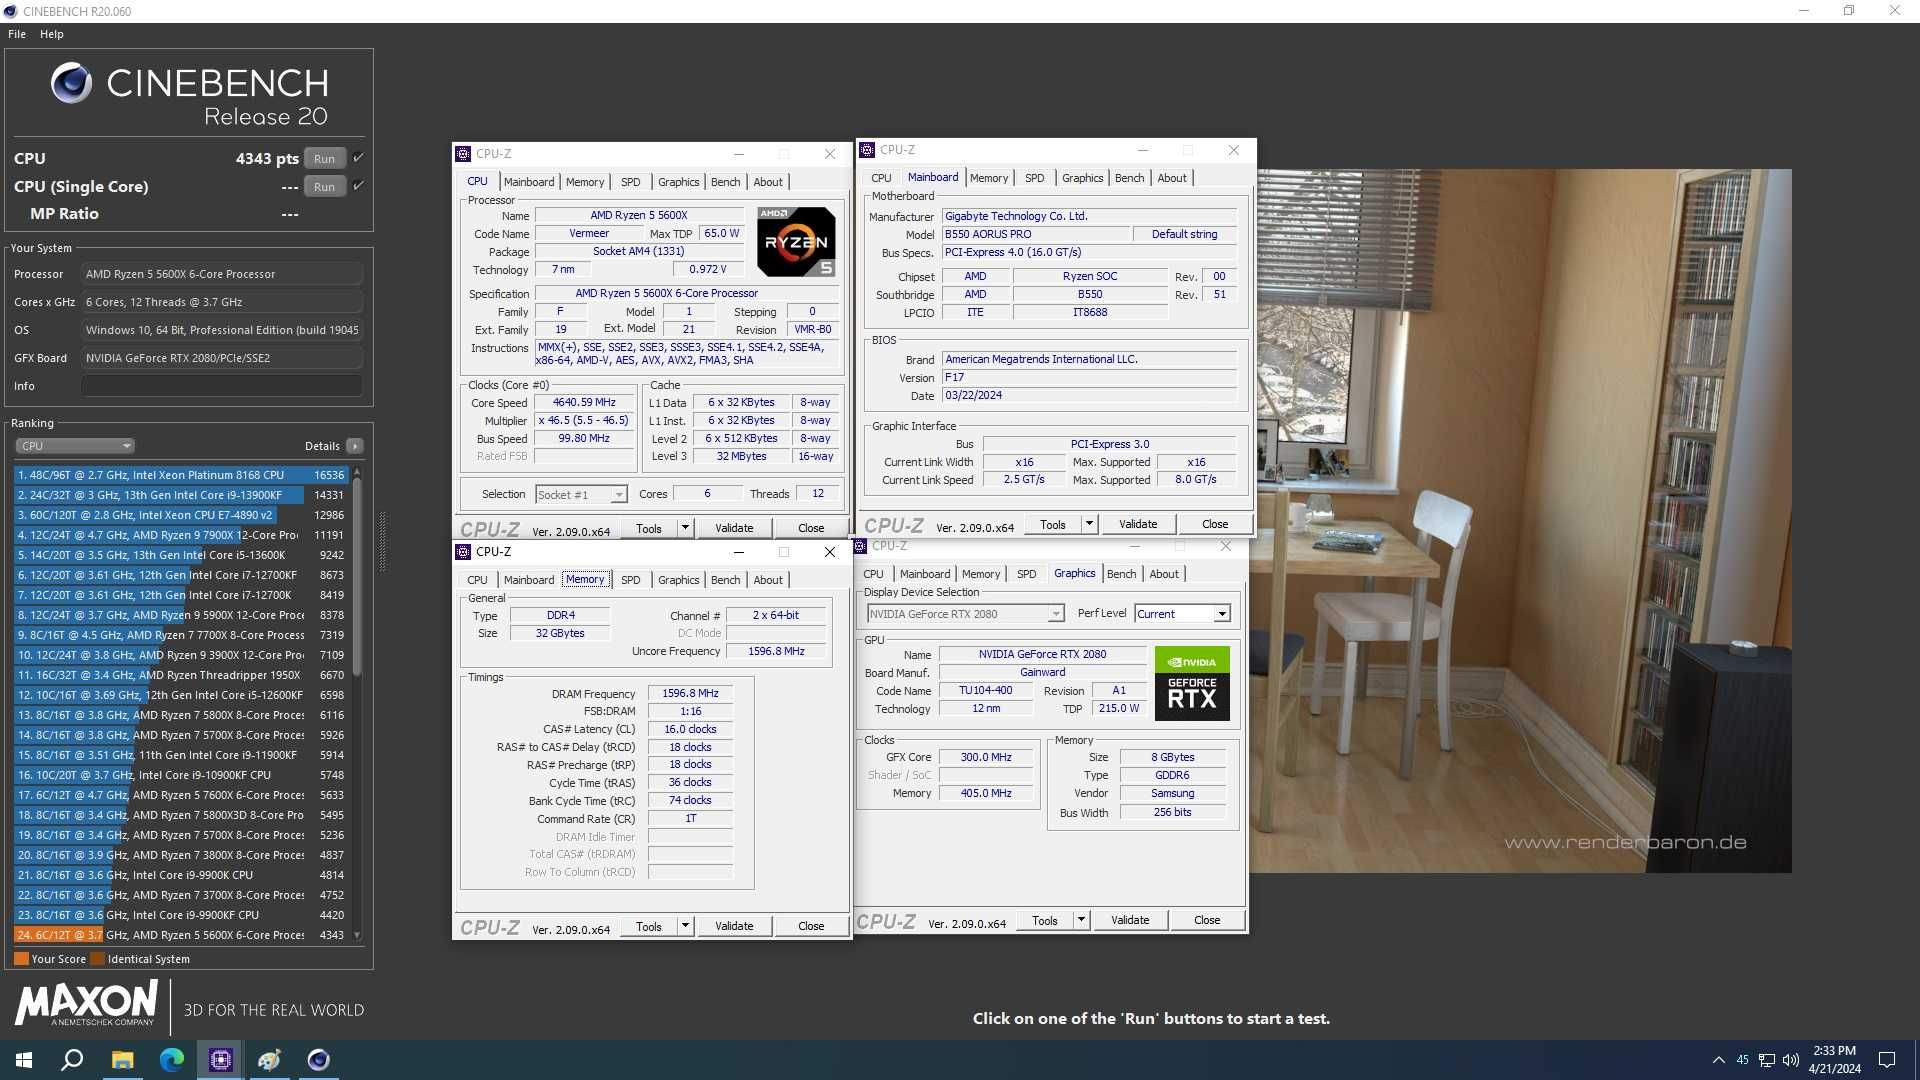Switch to About tab in Memory window
This screenshot has height=1080, width=1920.
[x=768, y=580]
